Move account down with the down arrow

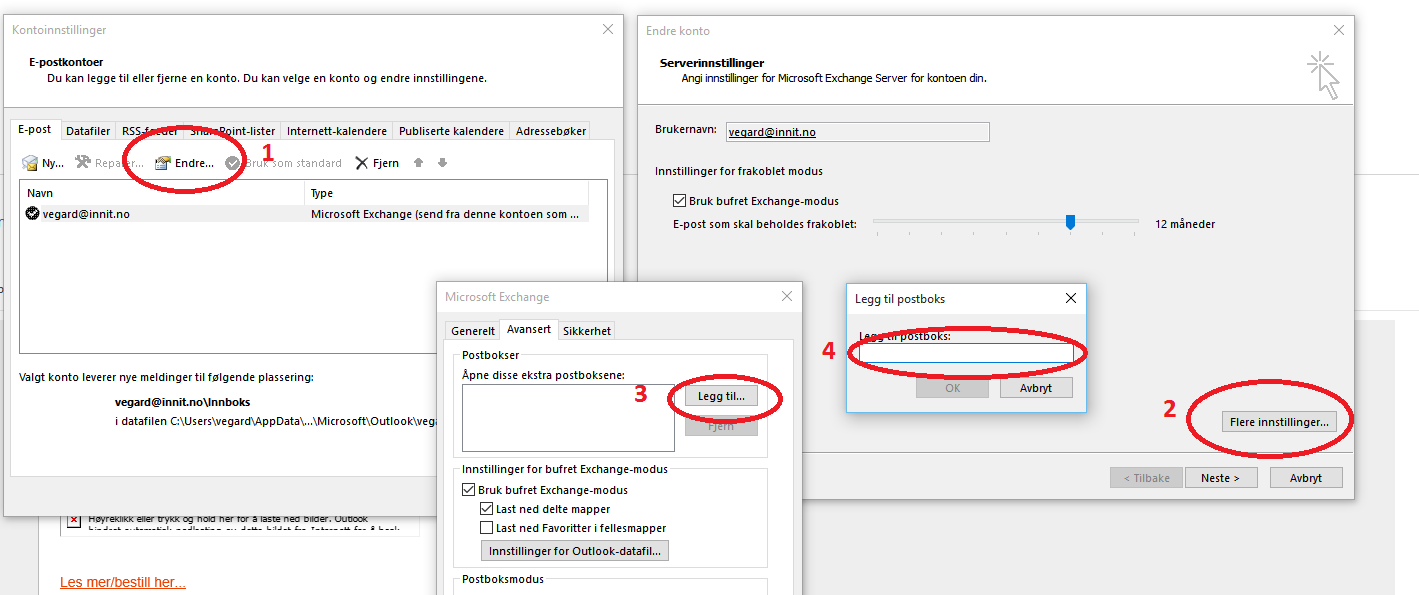[x=442, y=163]
